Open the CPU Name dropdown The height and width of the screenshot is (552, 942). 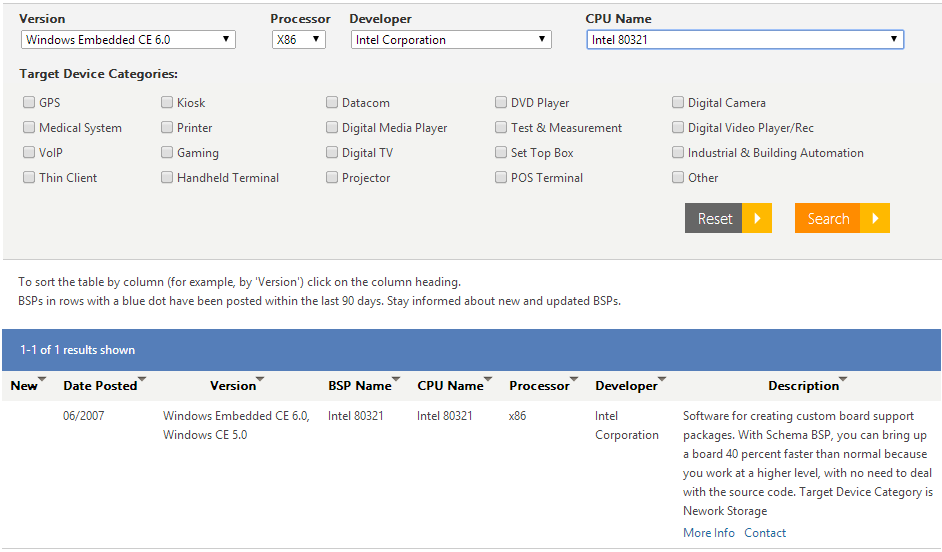(745, 40)
